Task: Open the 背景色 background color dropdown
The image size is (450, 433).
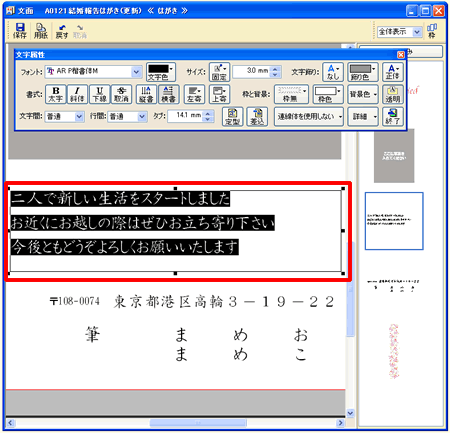Action: (363, 94)
